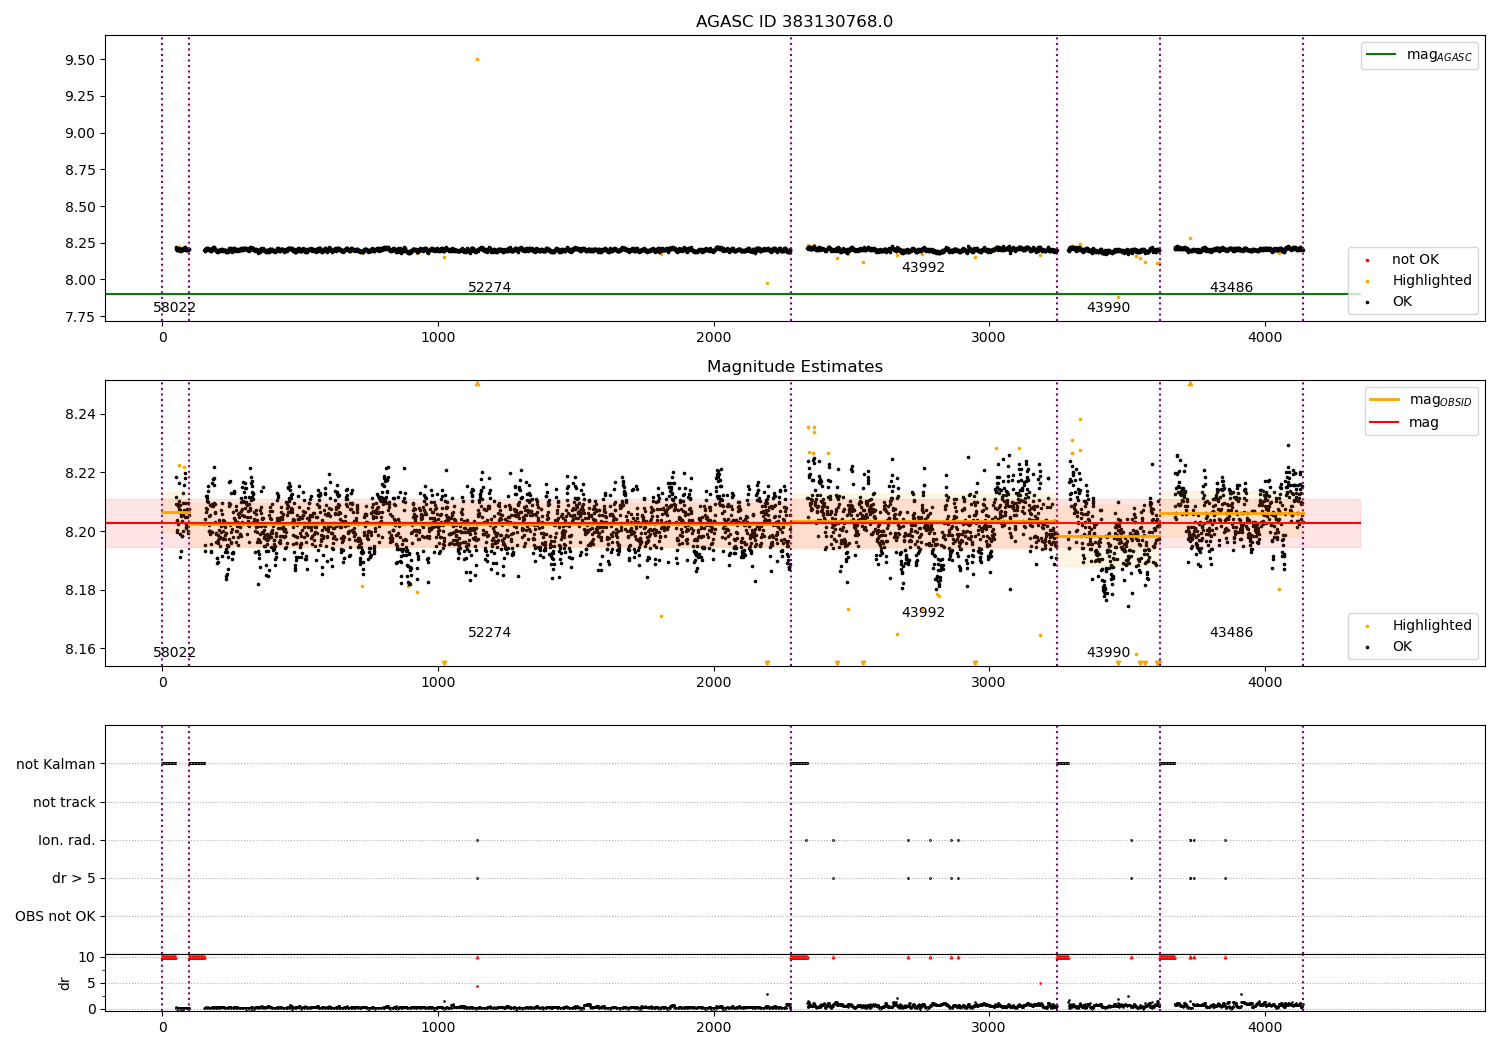Click the title 'AGASC ID 383130768.0'

[794, 22]
